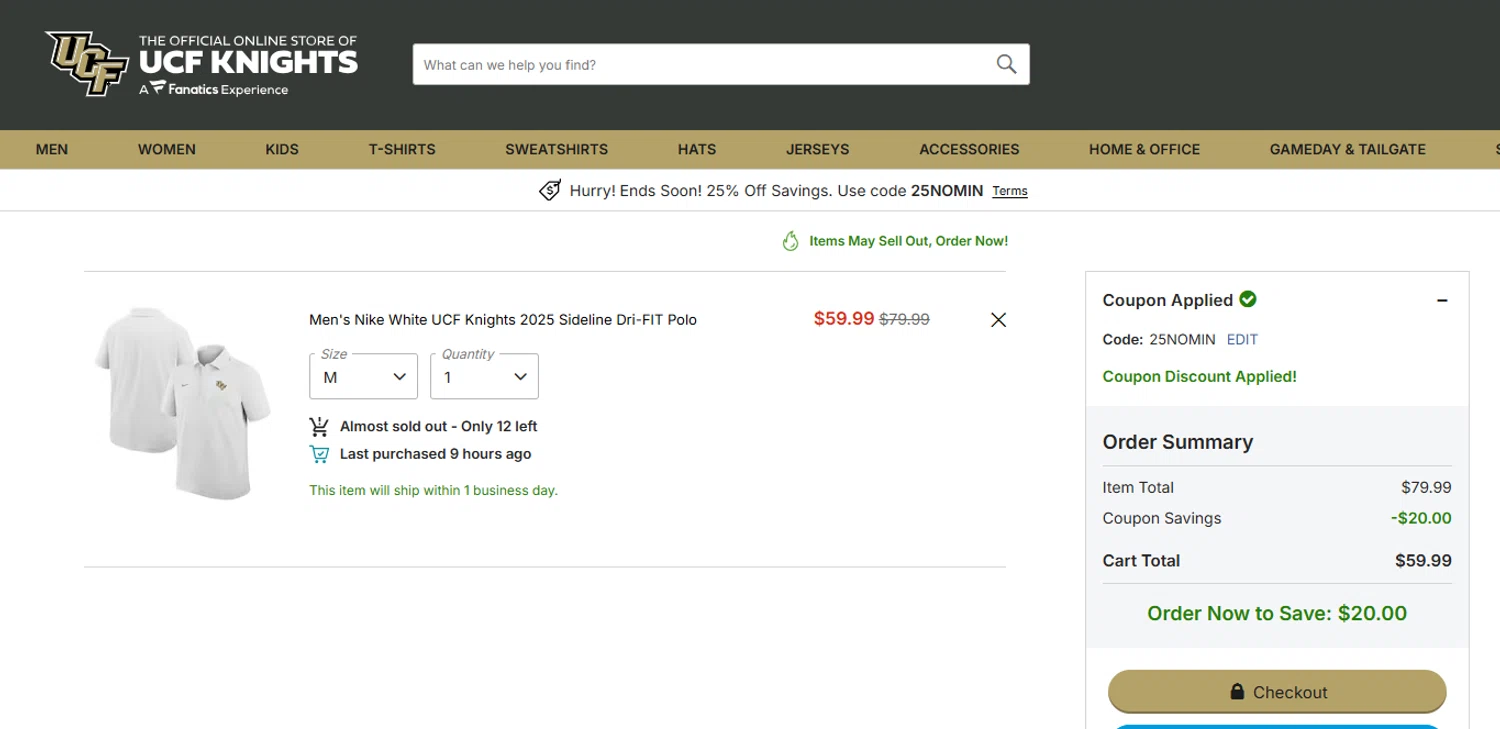
Task: Collapse the Coupon Applied section
Action: tap(1442, 301)
